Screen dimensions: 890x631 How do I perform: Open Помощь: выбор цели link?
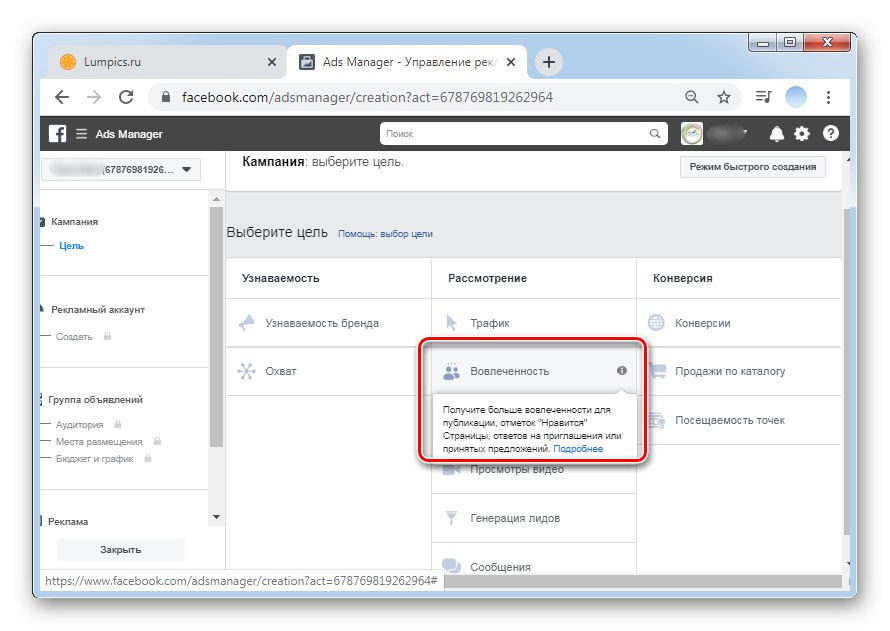point(385,234)
